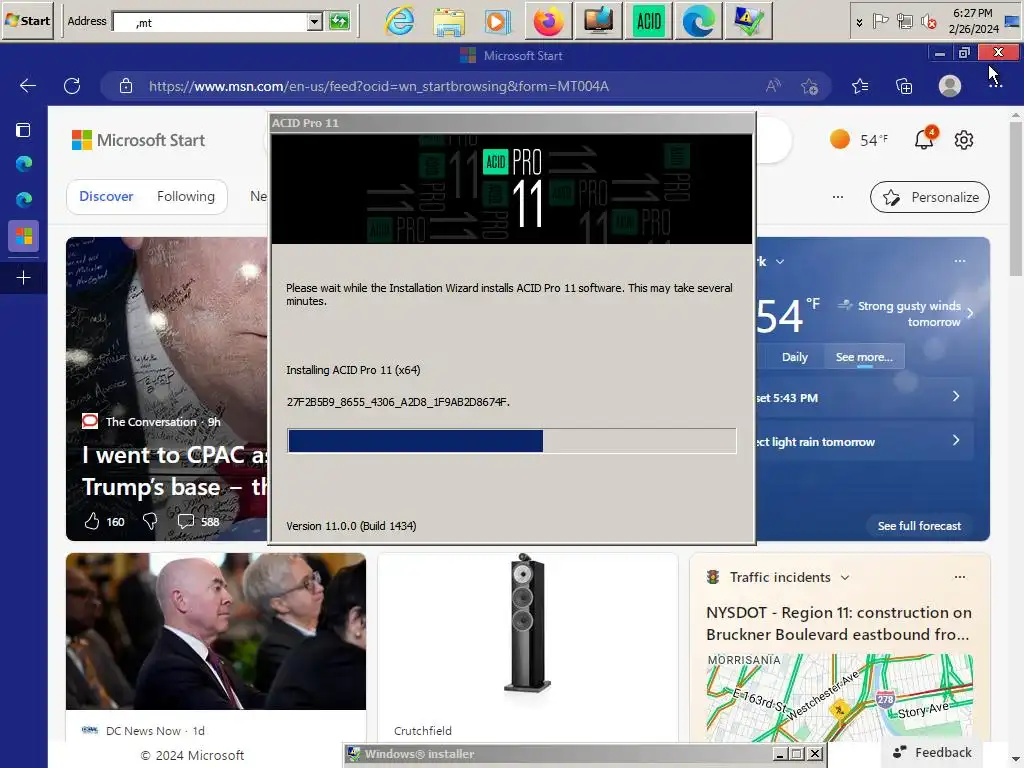Open DC News Now article thumbnail
The height and width of the screenshot is (768, 1024).
tap(216, 632)
